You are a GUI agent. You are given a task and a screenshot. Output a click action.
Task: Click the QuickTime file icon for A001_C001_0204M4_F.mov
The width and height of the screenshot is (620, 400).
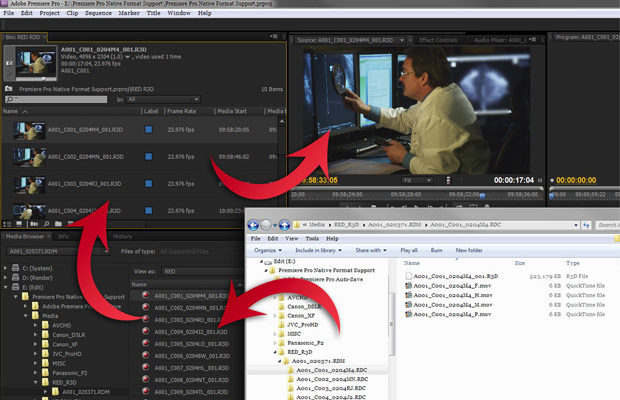click(409, 285)
